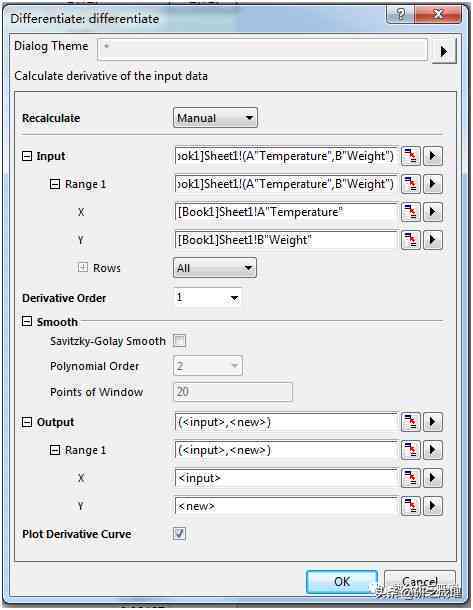The width and height of the screenshot is (473, 610).
Task: Expand the Rows tree node
Action: 82,268
